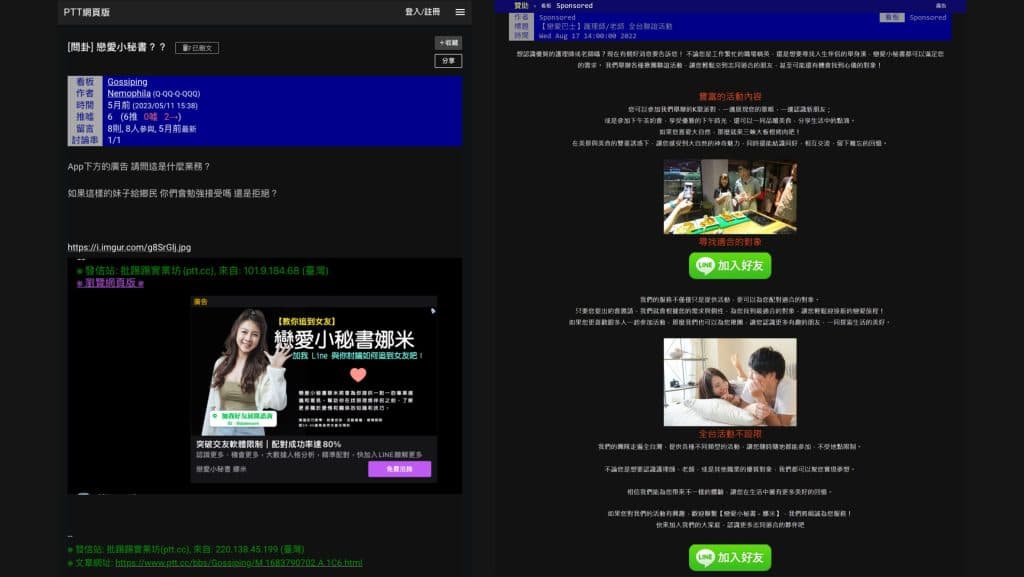Click the purple 免費洽詢 ad button
The width and height of the screenshot is (1024, 577).
399,468
